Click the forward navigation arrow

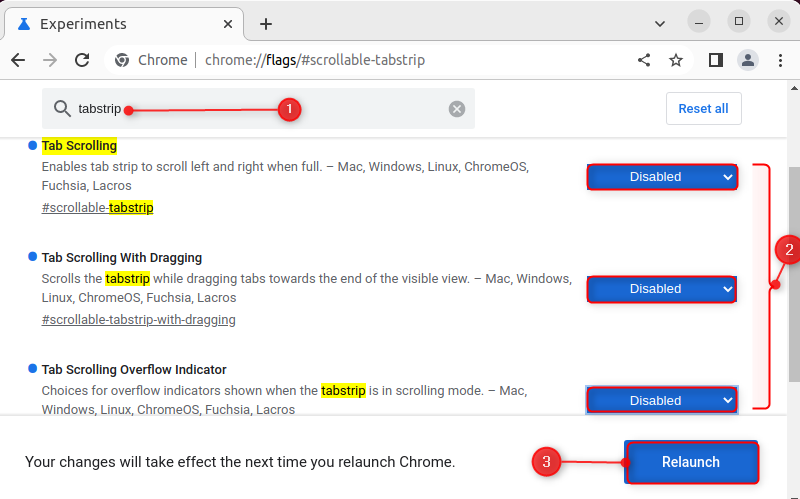pyautogui.click(x=50, y=60)
